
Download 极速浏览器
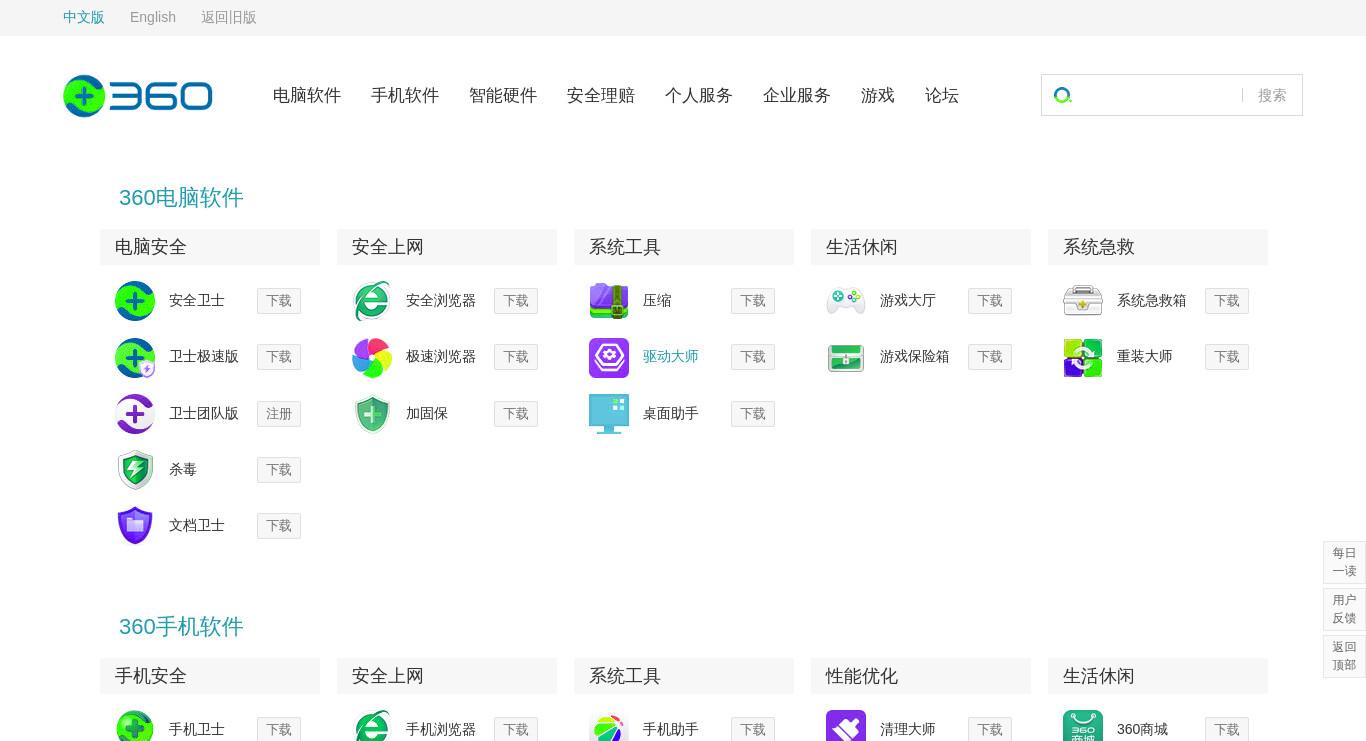click(516, 357)
